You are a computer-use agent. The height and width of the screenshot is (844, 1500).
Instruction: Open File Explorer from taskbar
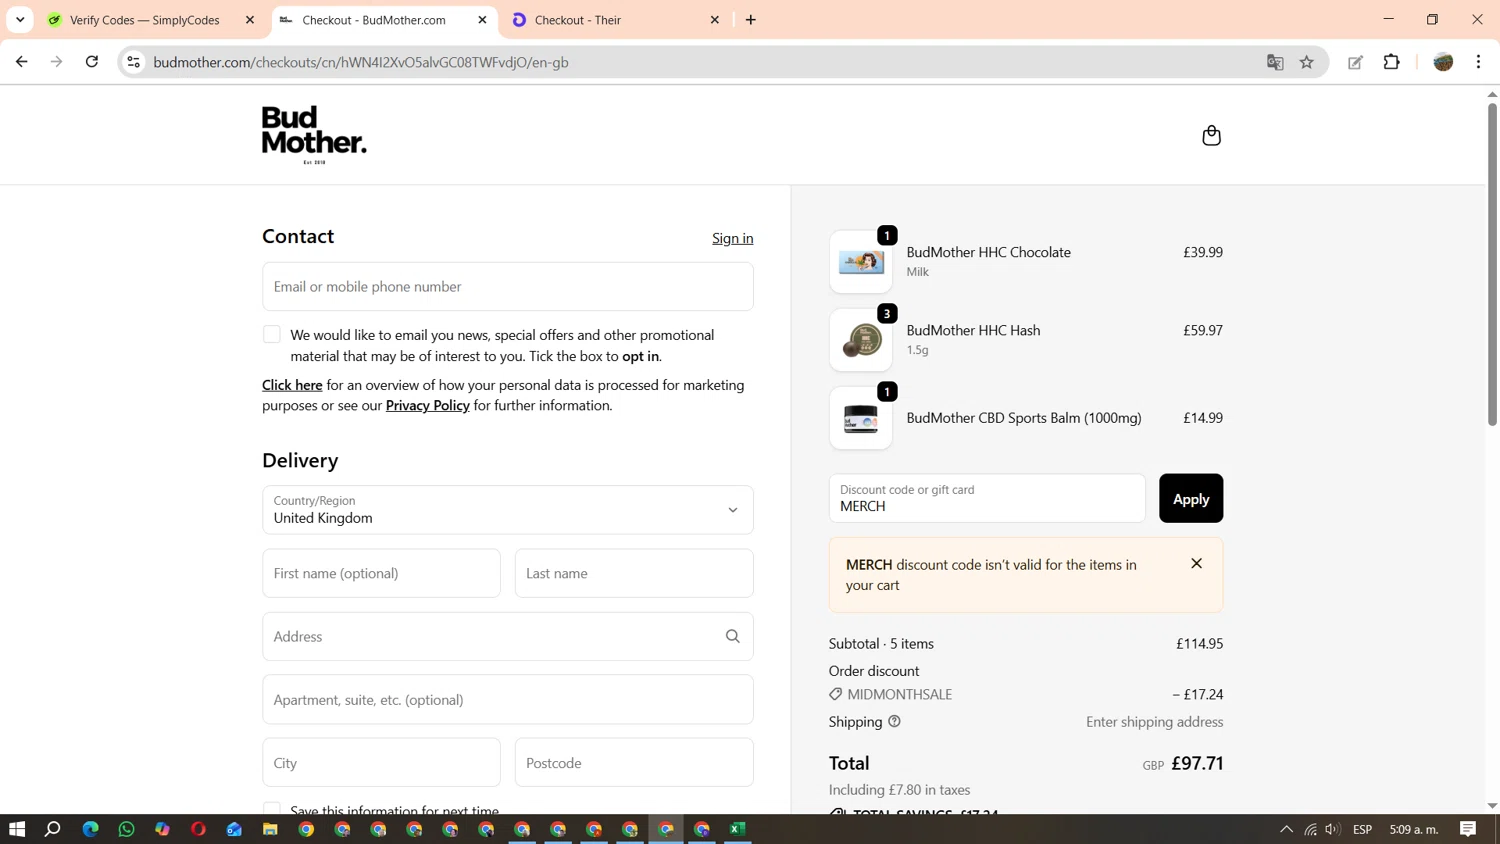(x=270, y=829)
